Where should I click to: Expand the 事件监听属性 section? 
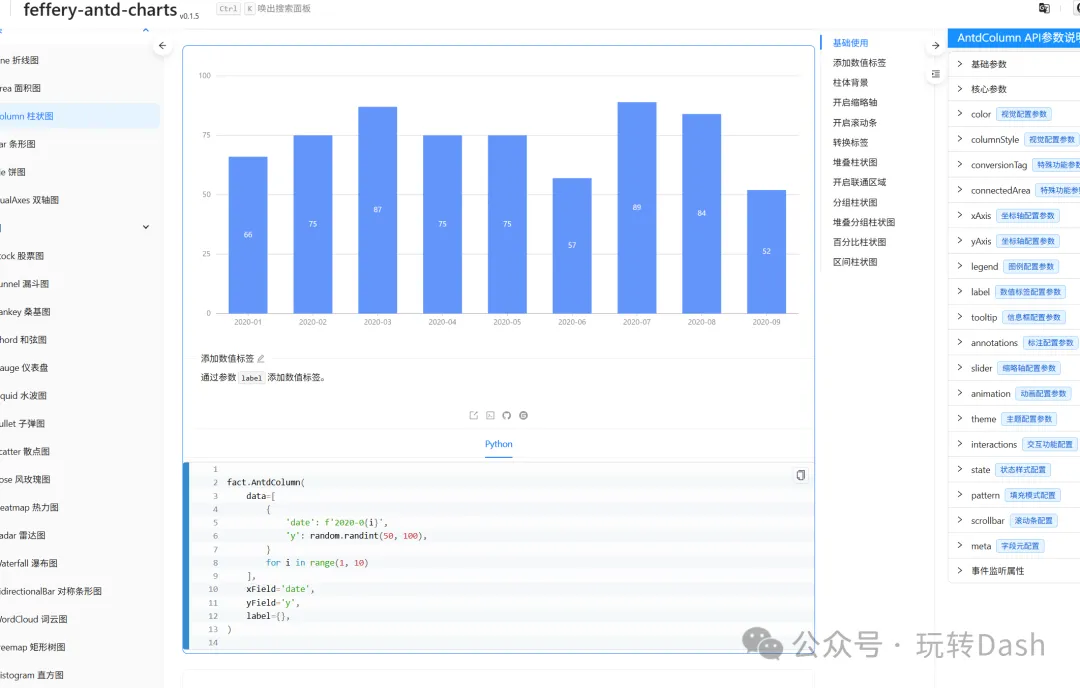[x=997, y=571]
